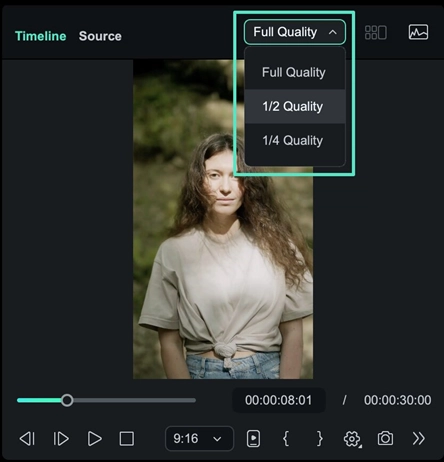
Task: Click the playback progress slider handle
Action: (67, 400)
